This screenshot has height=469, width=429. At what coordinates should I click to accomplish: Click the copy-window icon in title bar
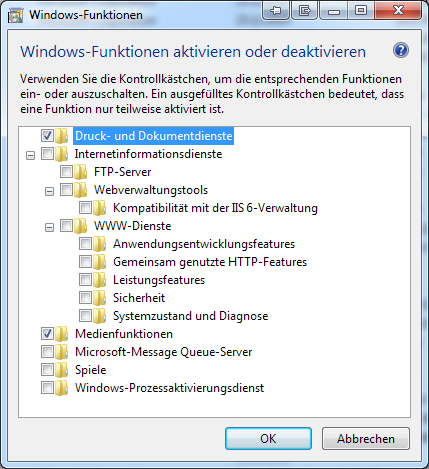(x=304, y=11)
